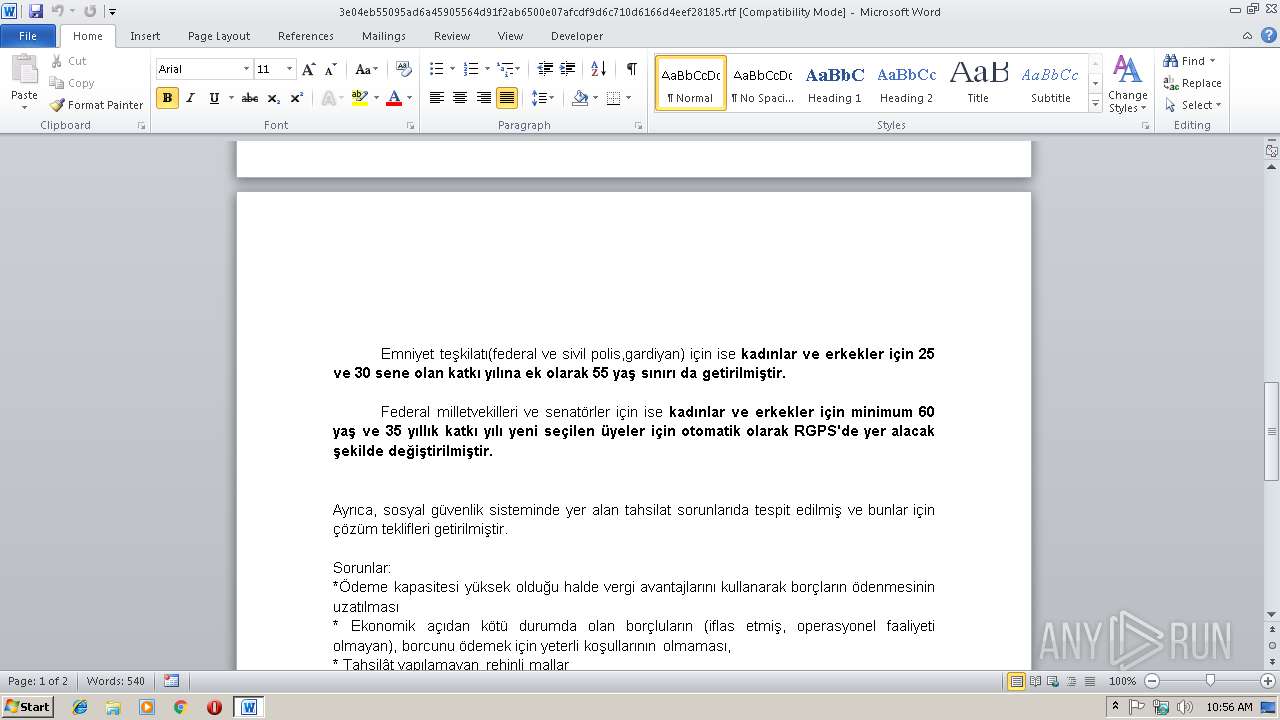Apply text highlight color
The image size is (1280, 720).
tap(359, 98)
